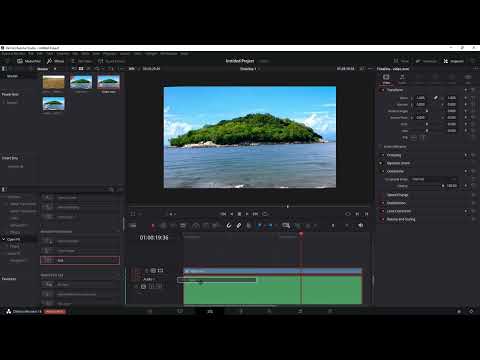Jump to first frame button

(x=223, y=214)
